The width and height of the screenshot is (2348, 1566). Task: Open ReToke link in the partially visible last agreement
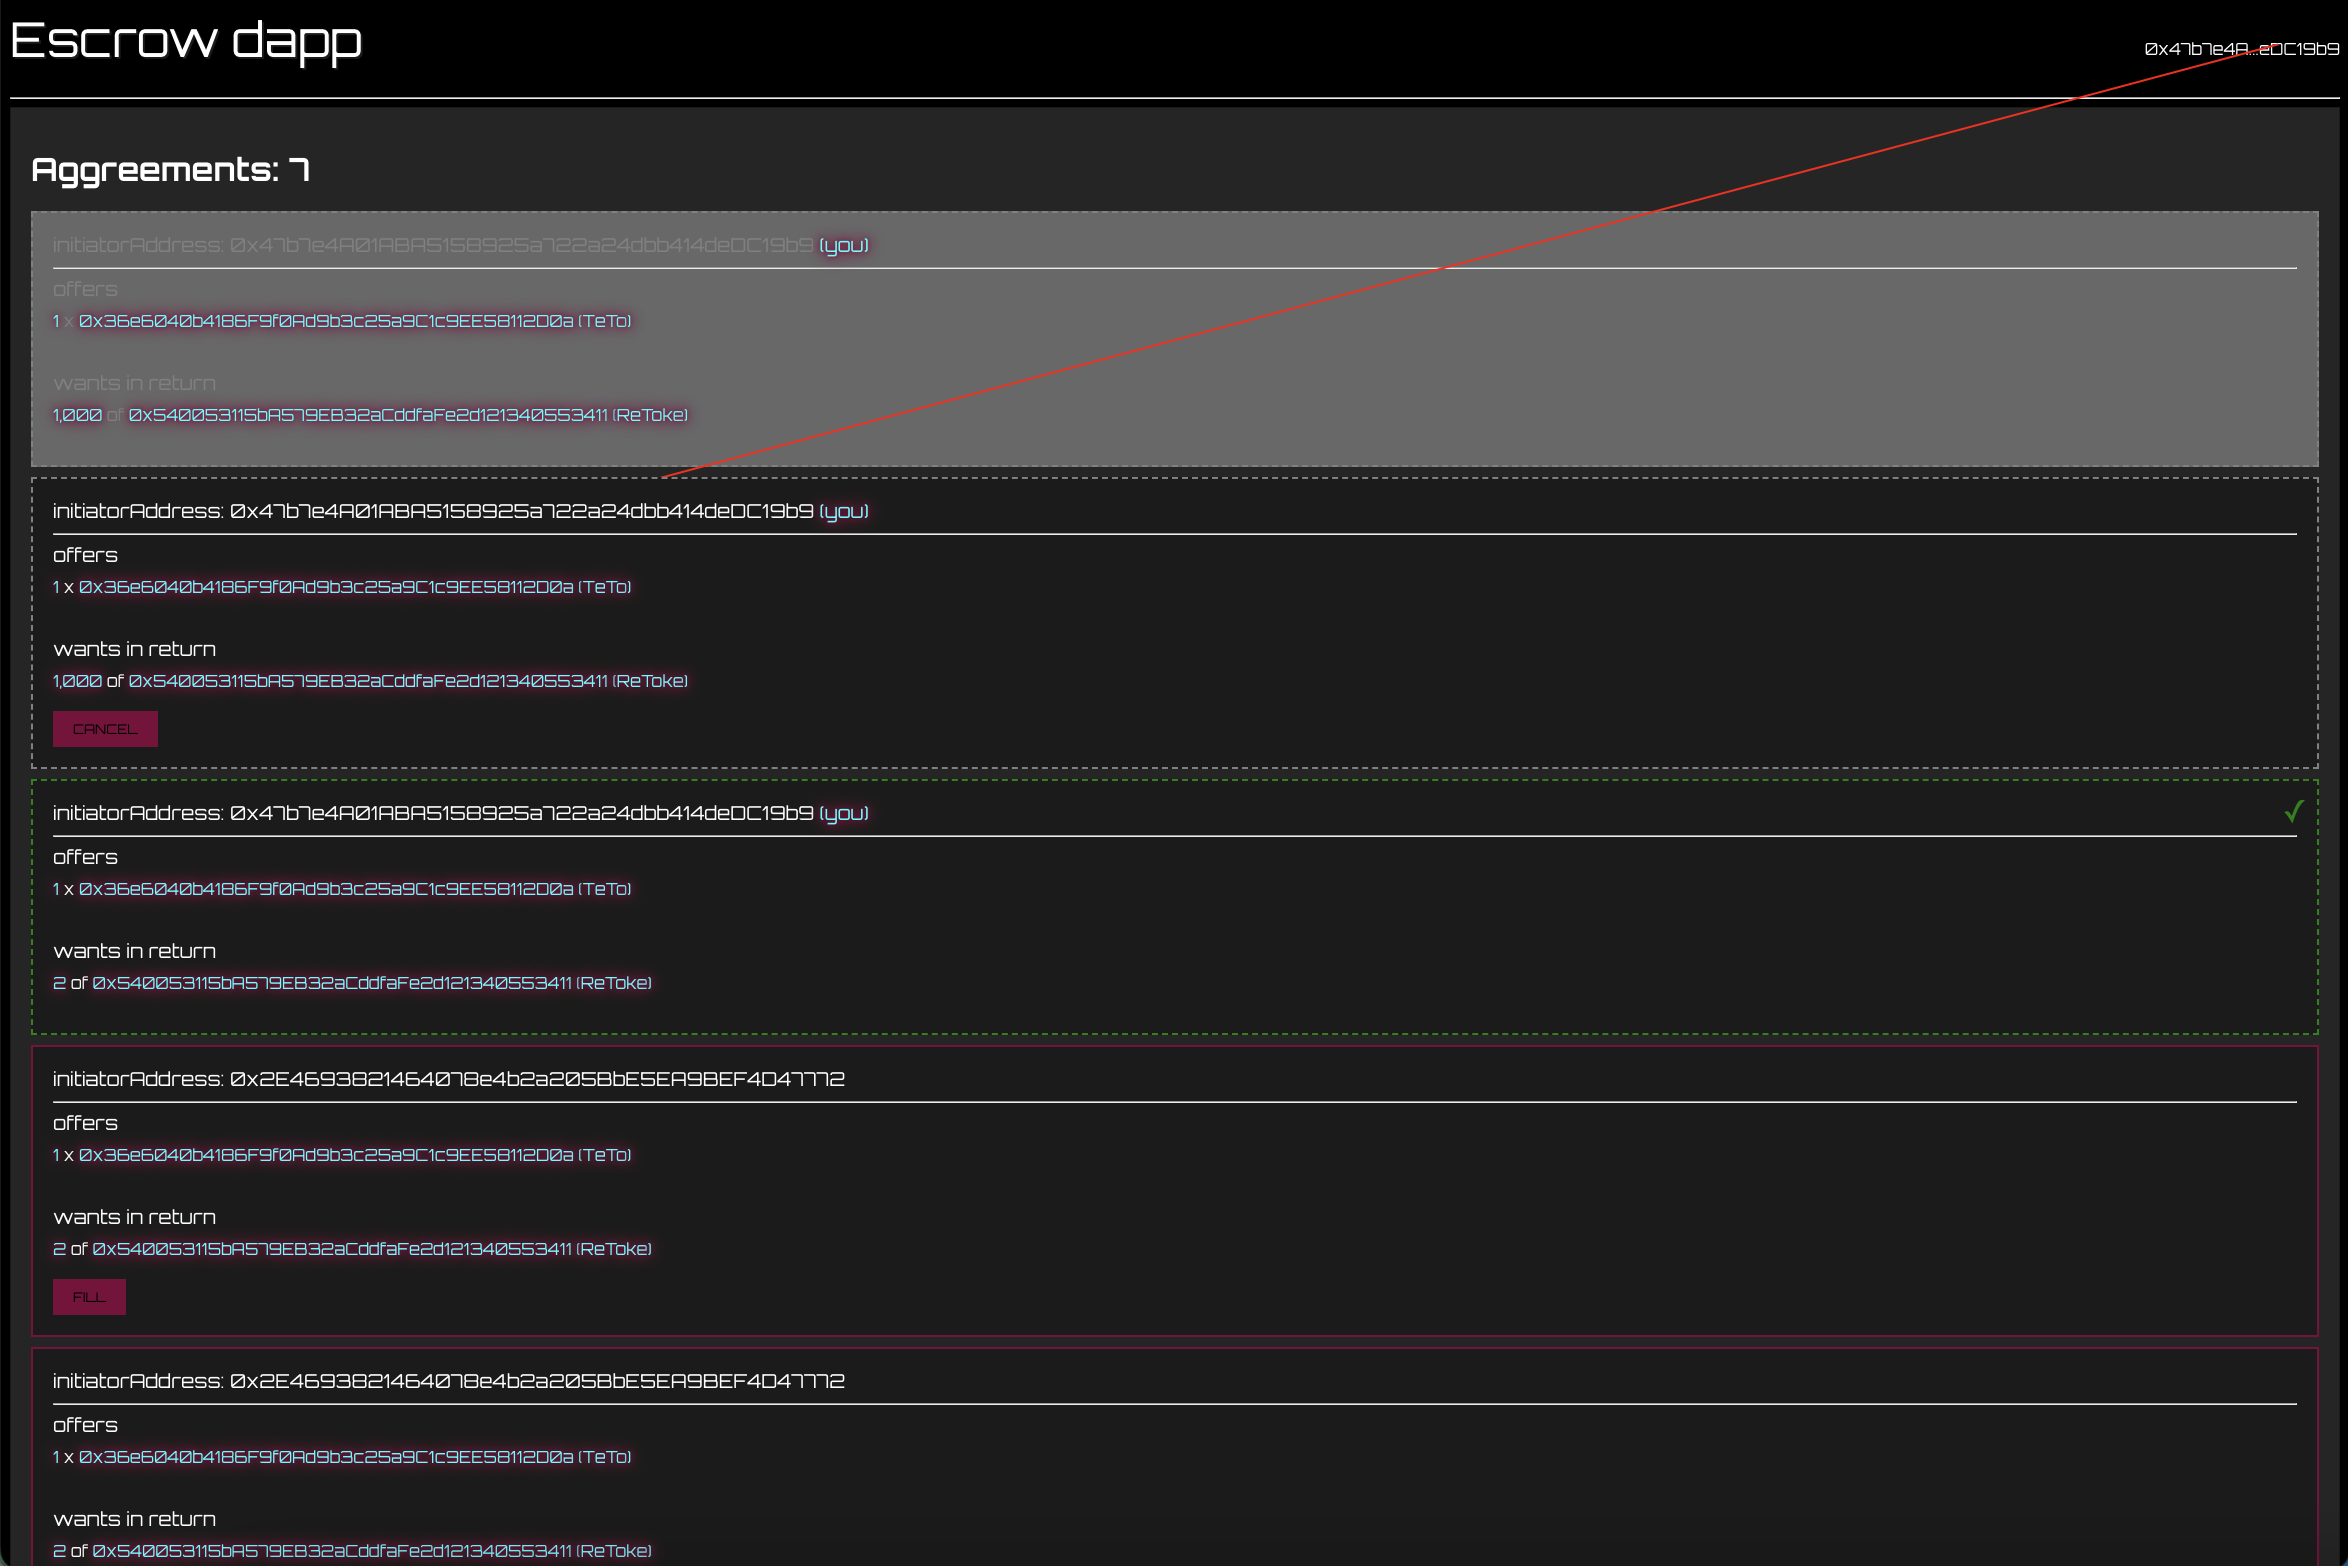(371, 1551)
